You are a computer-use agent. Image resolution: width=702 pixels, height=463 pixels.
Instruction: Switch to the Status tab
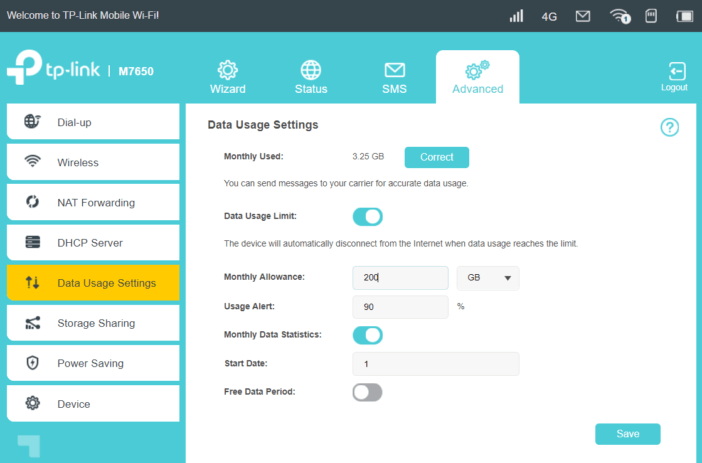[311, 77]
